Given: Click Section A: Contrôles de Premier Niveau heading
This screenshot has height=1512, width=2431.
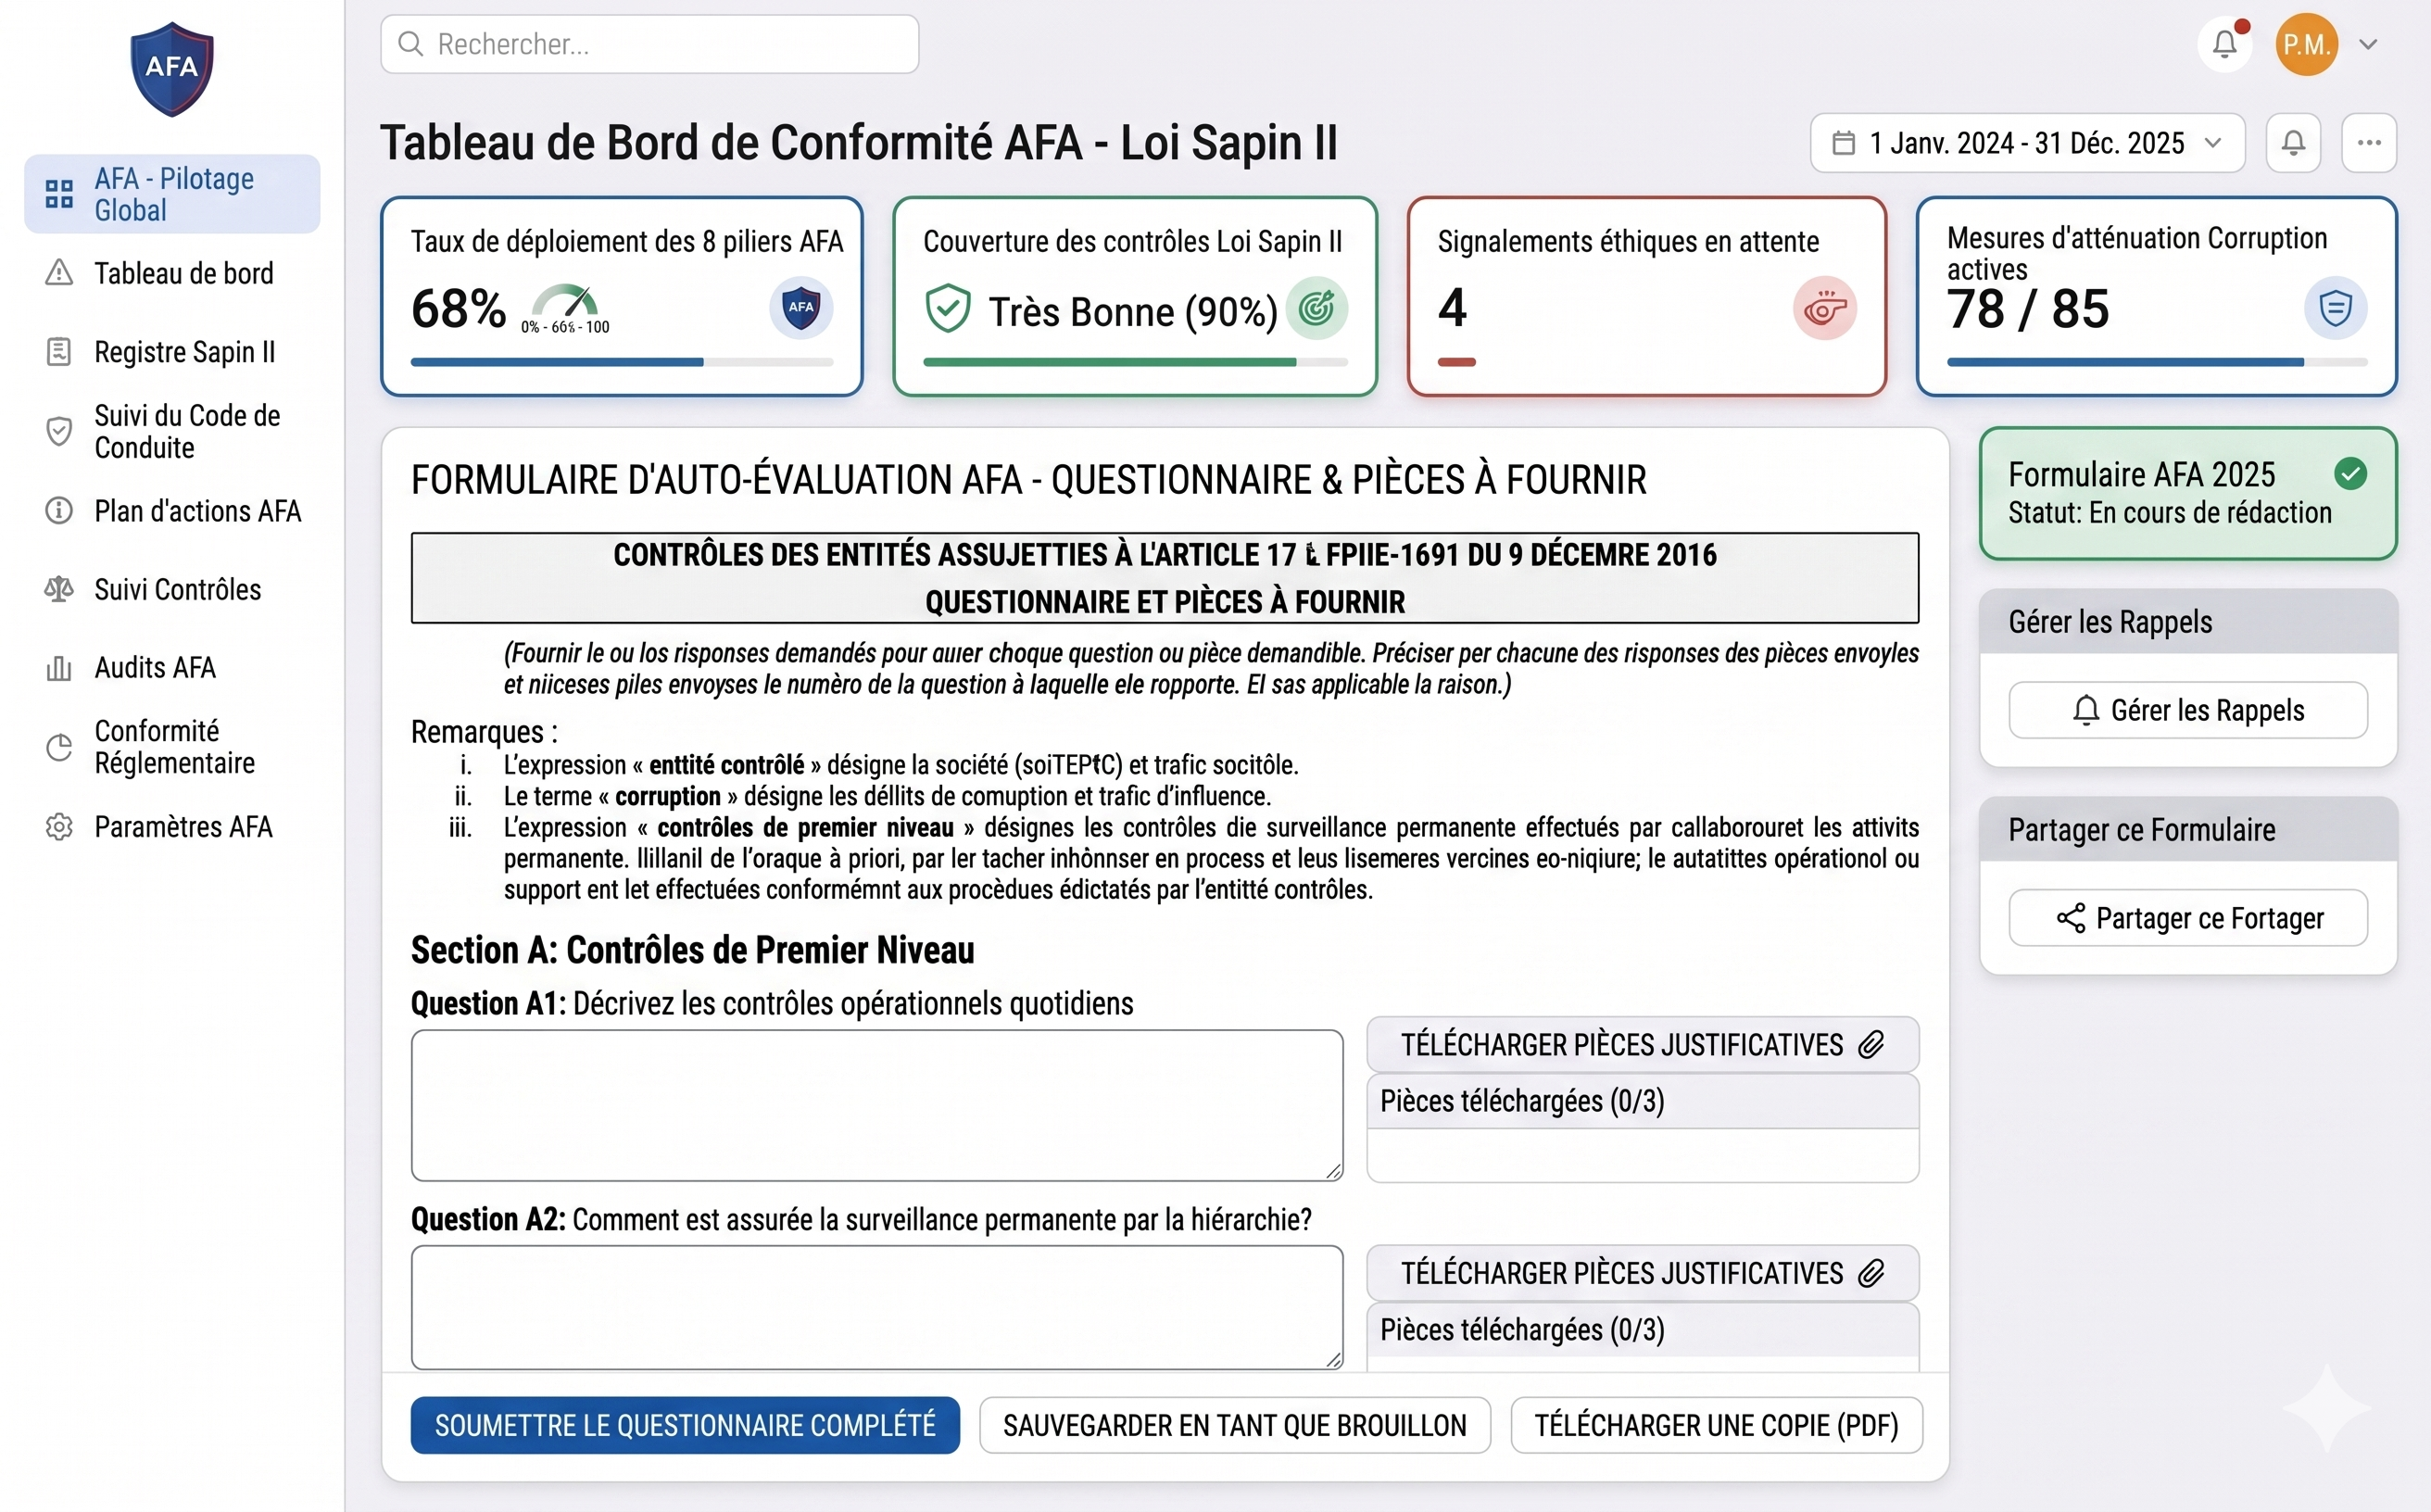Looking at the screenshot, I should point(692,950).
